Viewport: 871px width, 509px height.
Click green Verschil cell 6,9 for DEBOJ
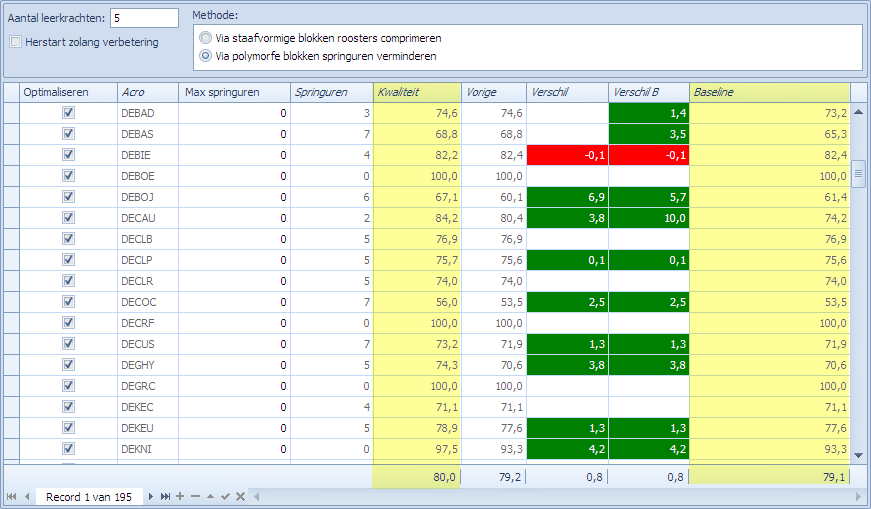(567, 197)
